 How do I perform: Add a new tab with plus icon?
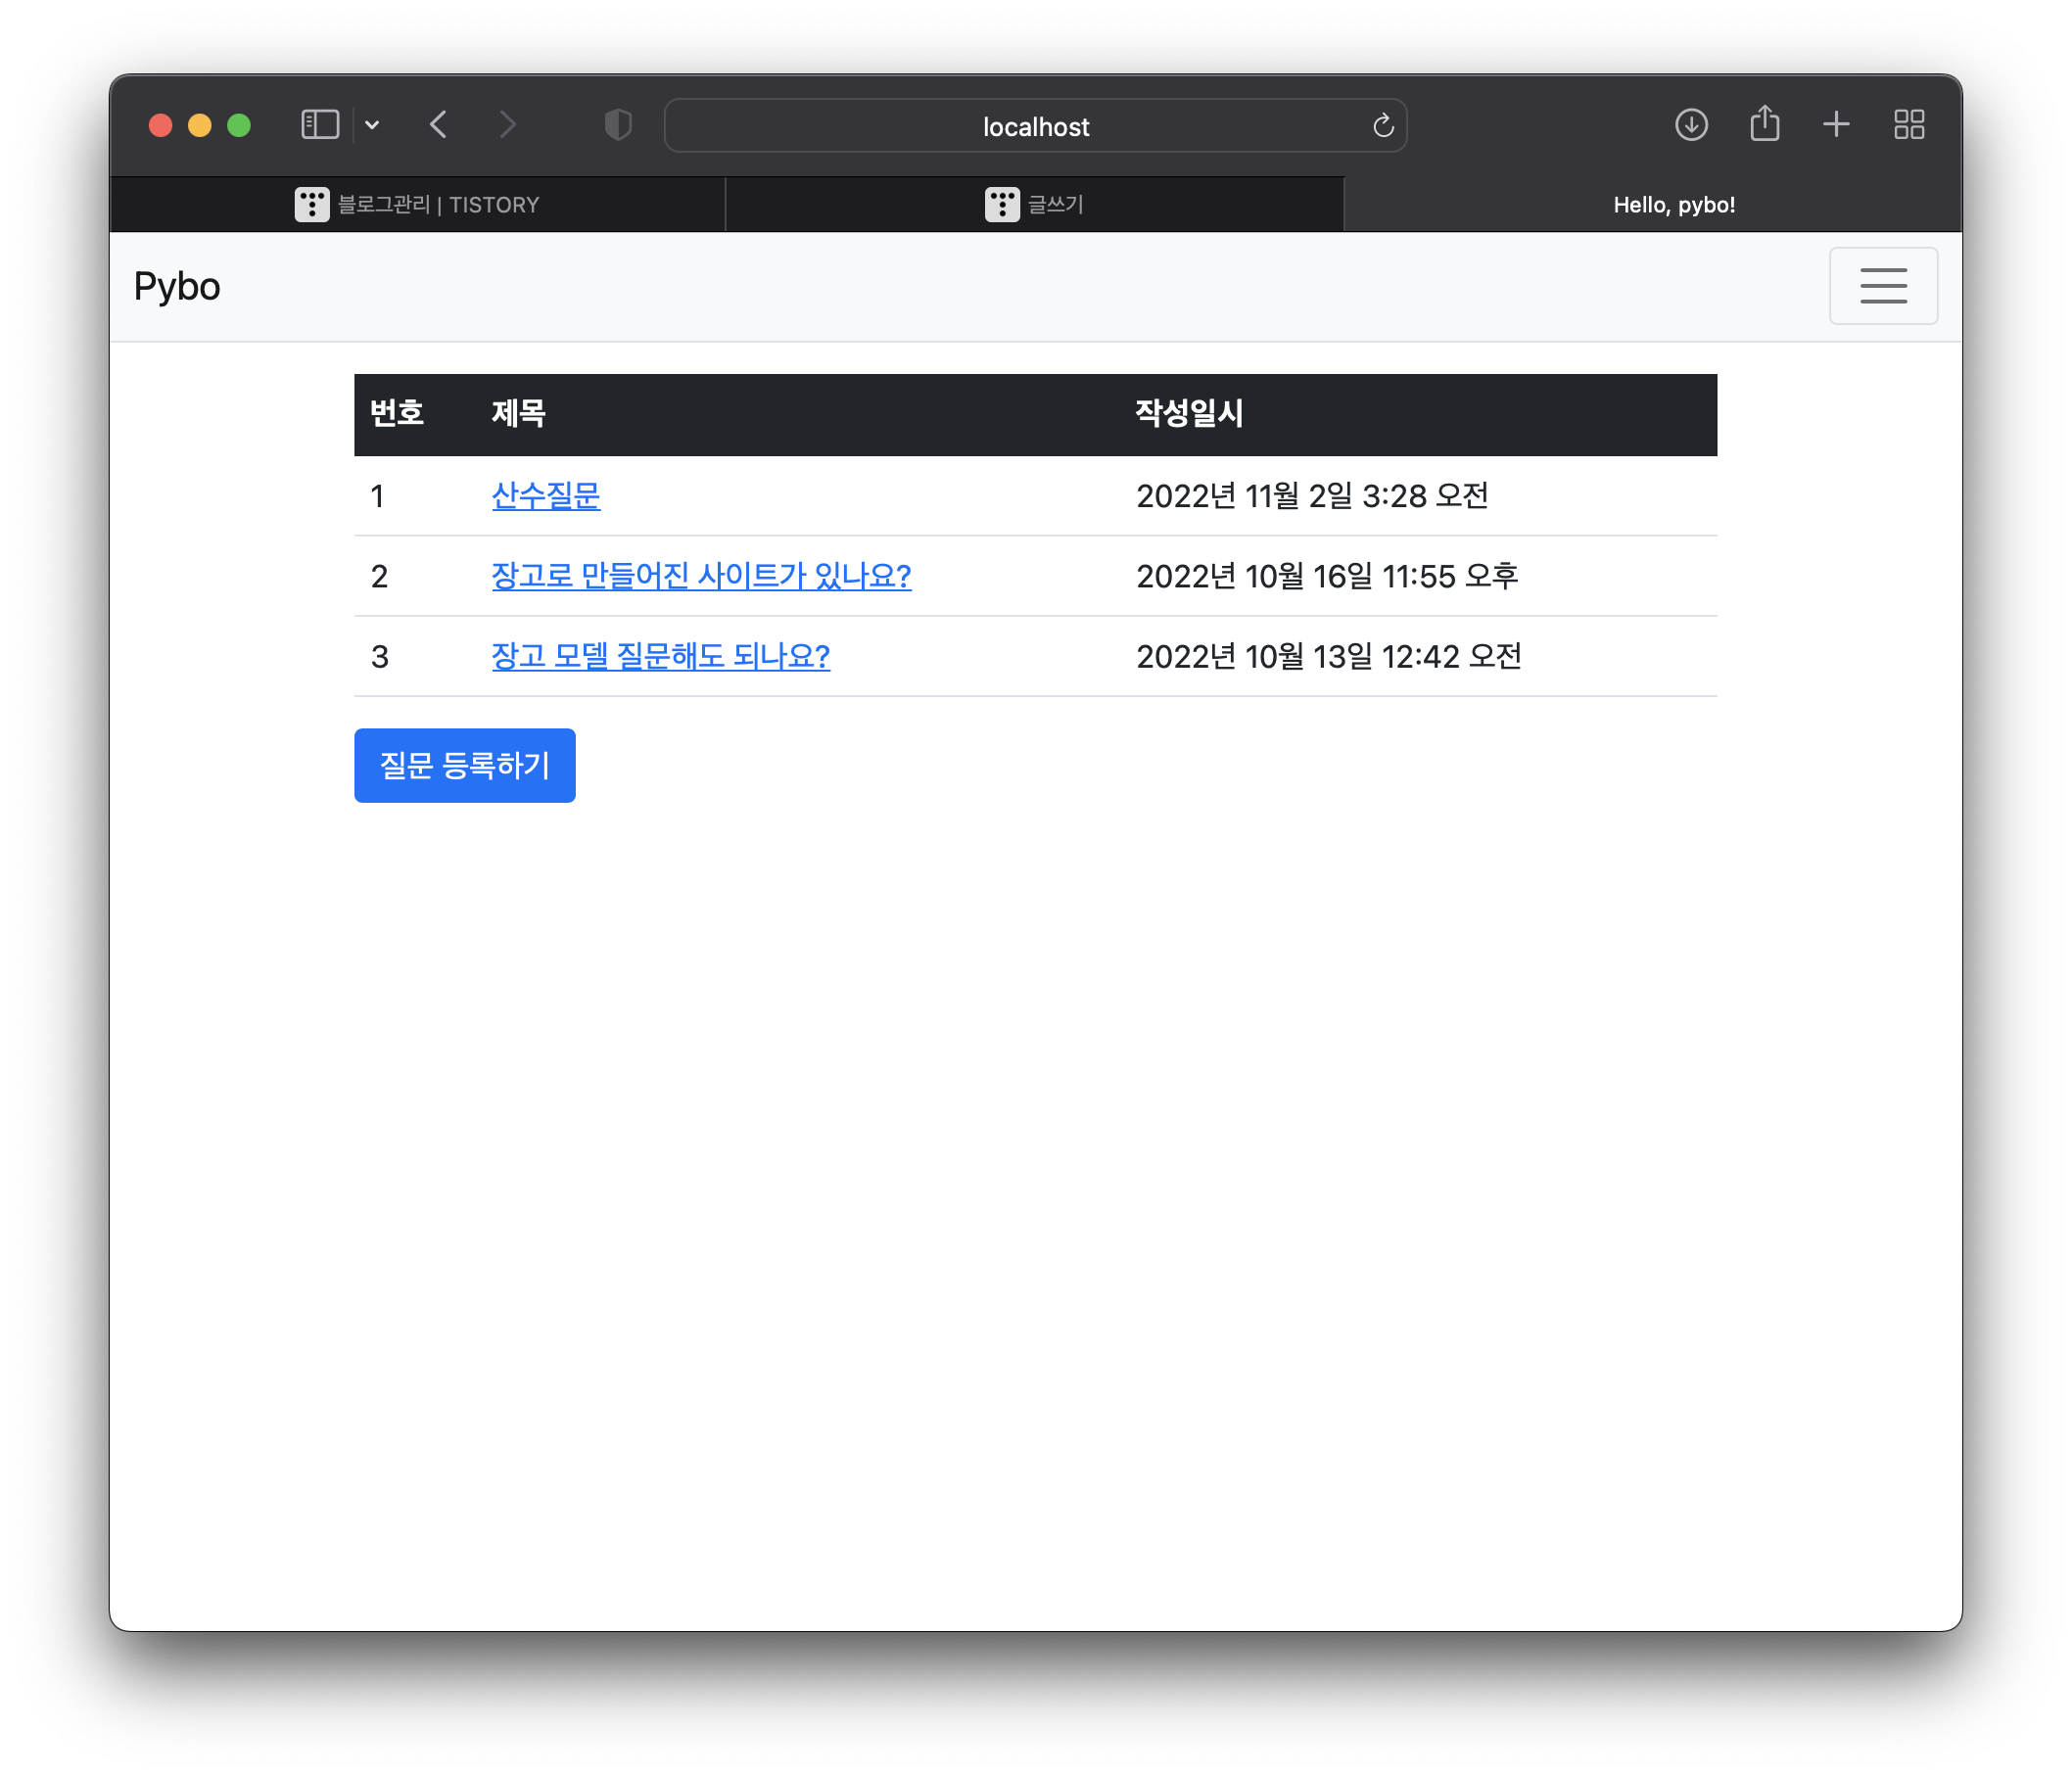pos(1836,125)
